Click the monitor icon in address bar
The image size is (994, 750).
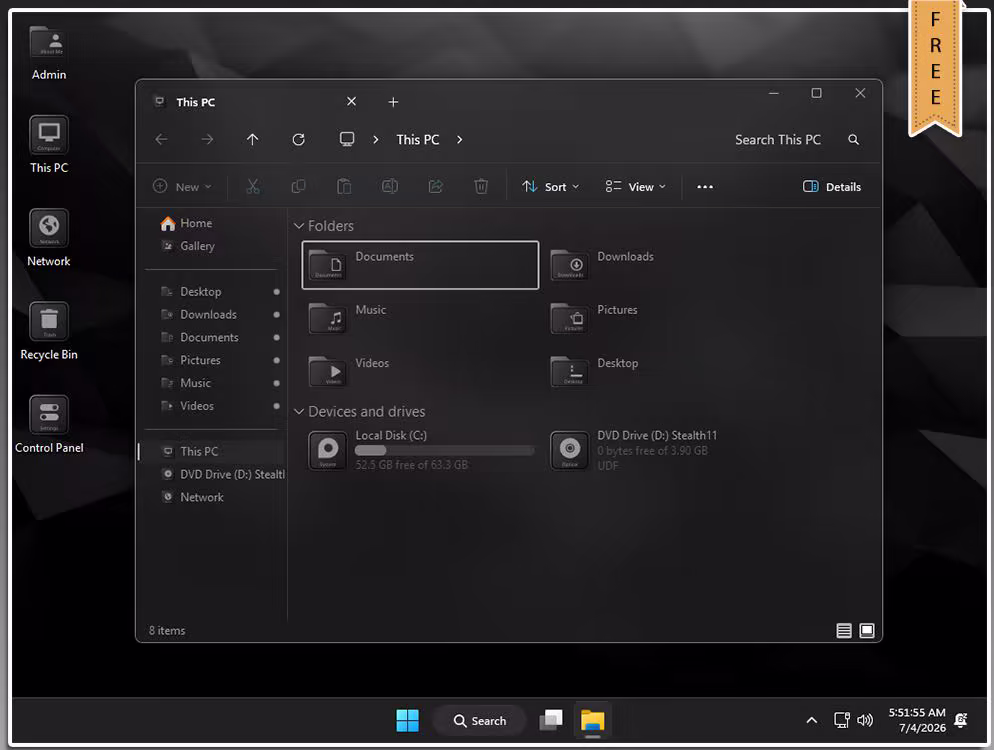[347, 139]
